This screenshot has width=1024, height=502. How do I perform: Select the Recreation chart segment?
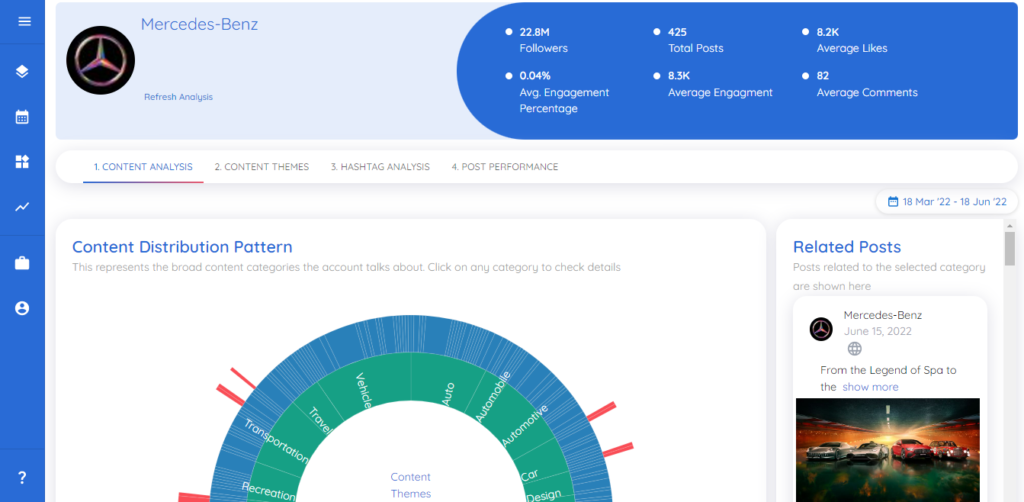point(268,490)
